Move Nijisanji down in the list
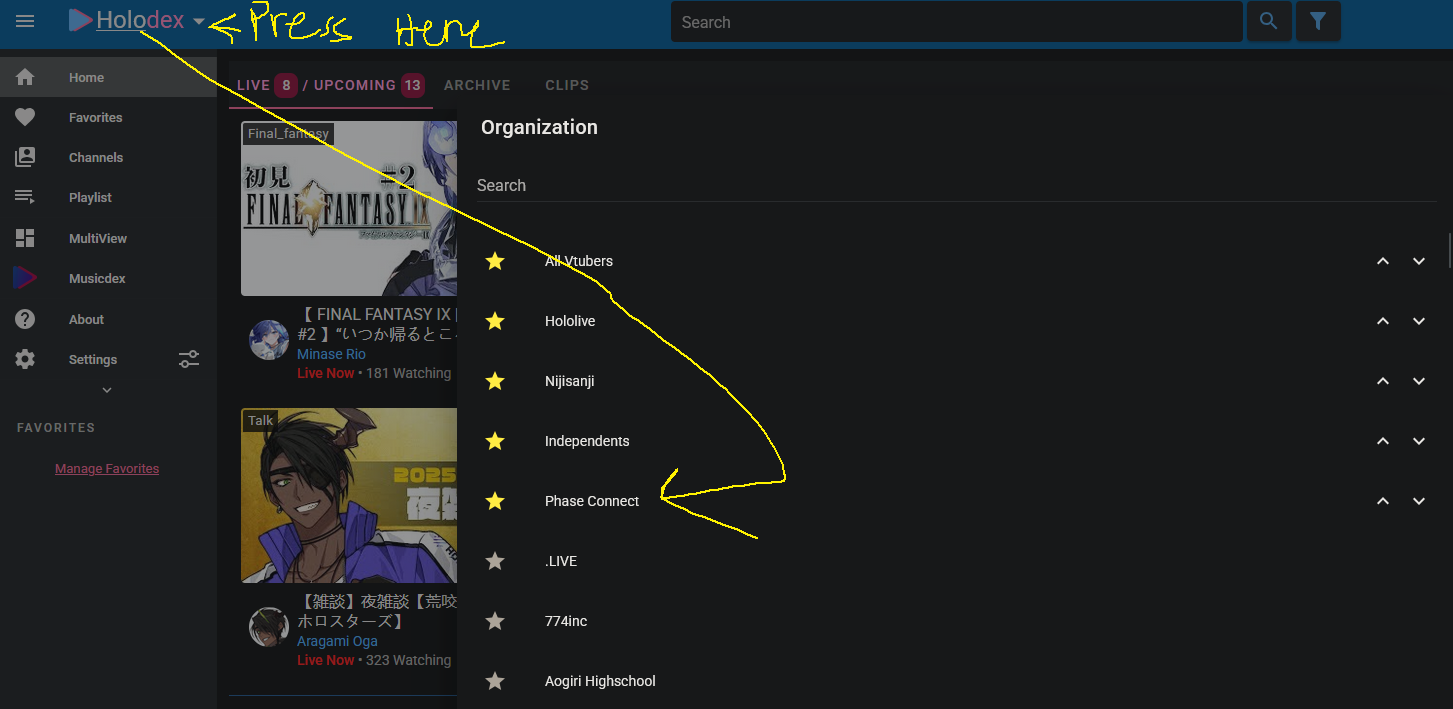The width and height of the screenshot is (1453, 709). (1419, 381)
